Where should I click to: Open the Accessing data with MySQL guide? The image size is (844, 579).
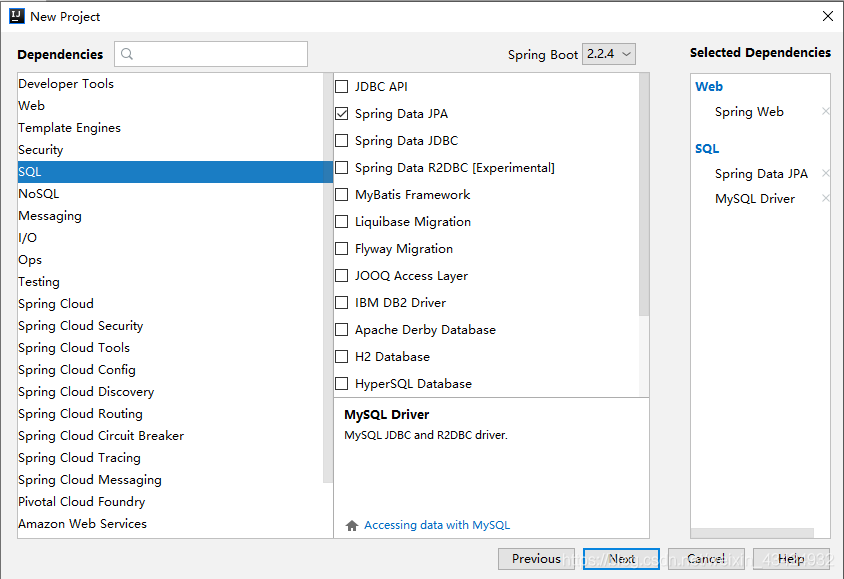tap(437, 525)
